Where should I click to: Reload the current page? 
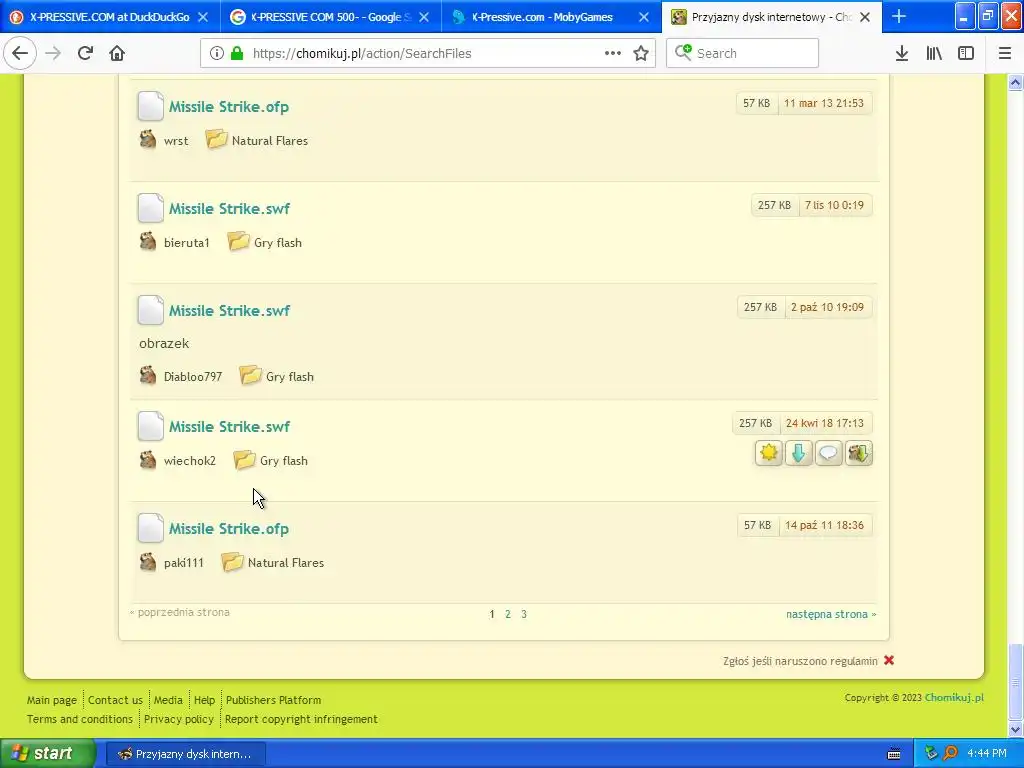(85, 53)
